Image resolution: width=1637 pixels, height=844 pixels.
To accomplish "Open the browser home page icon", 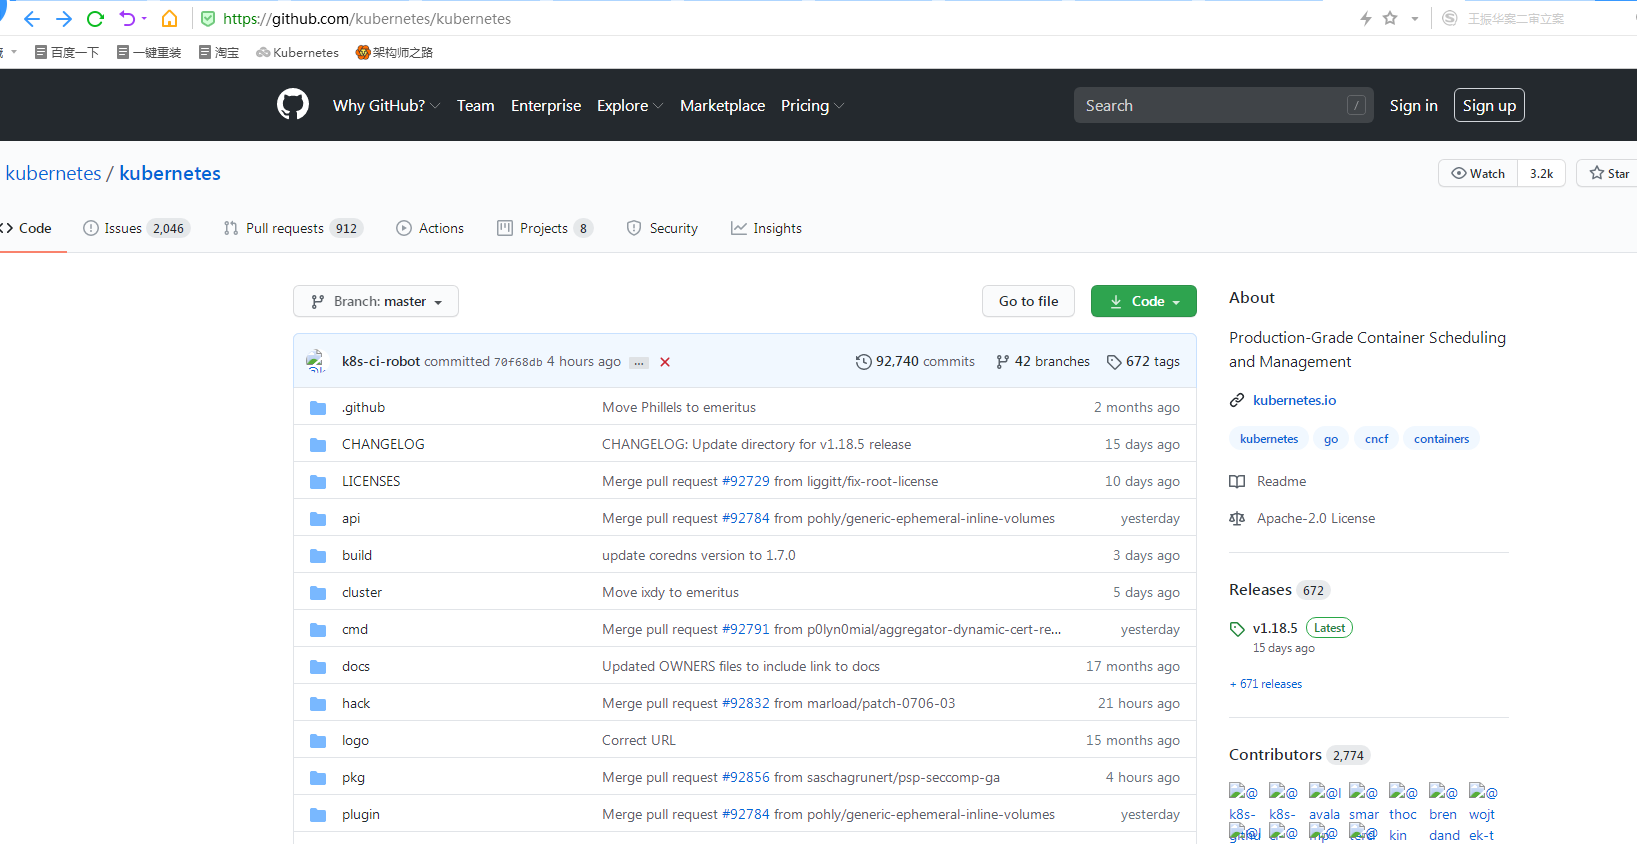I will coord(170,19).
